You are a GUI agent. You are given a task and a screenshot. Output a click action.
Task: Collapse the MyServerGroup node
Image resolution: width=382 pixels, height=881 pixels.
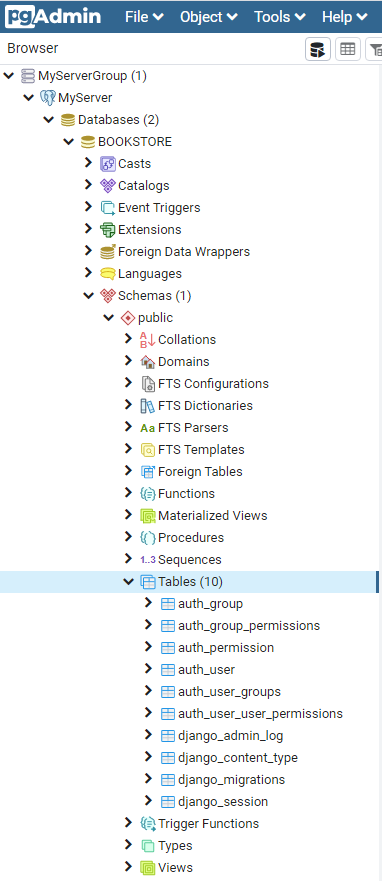point(8,75)
